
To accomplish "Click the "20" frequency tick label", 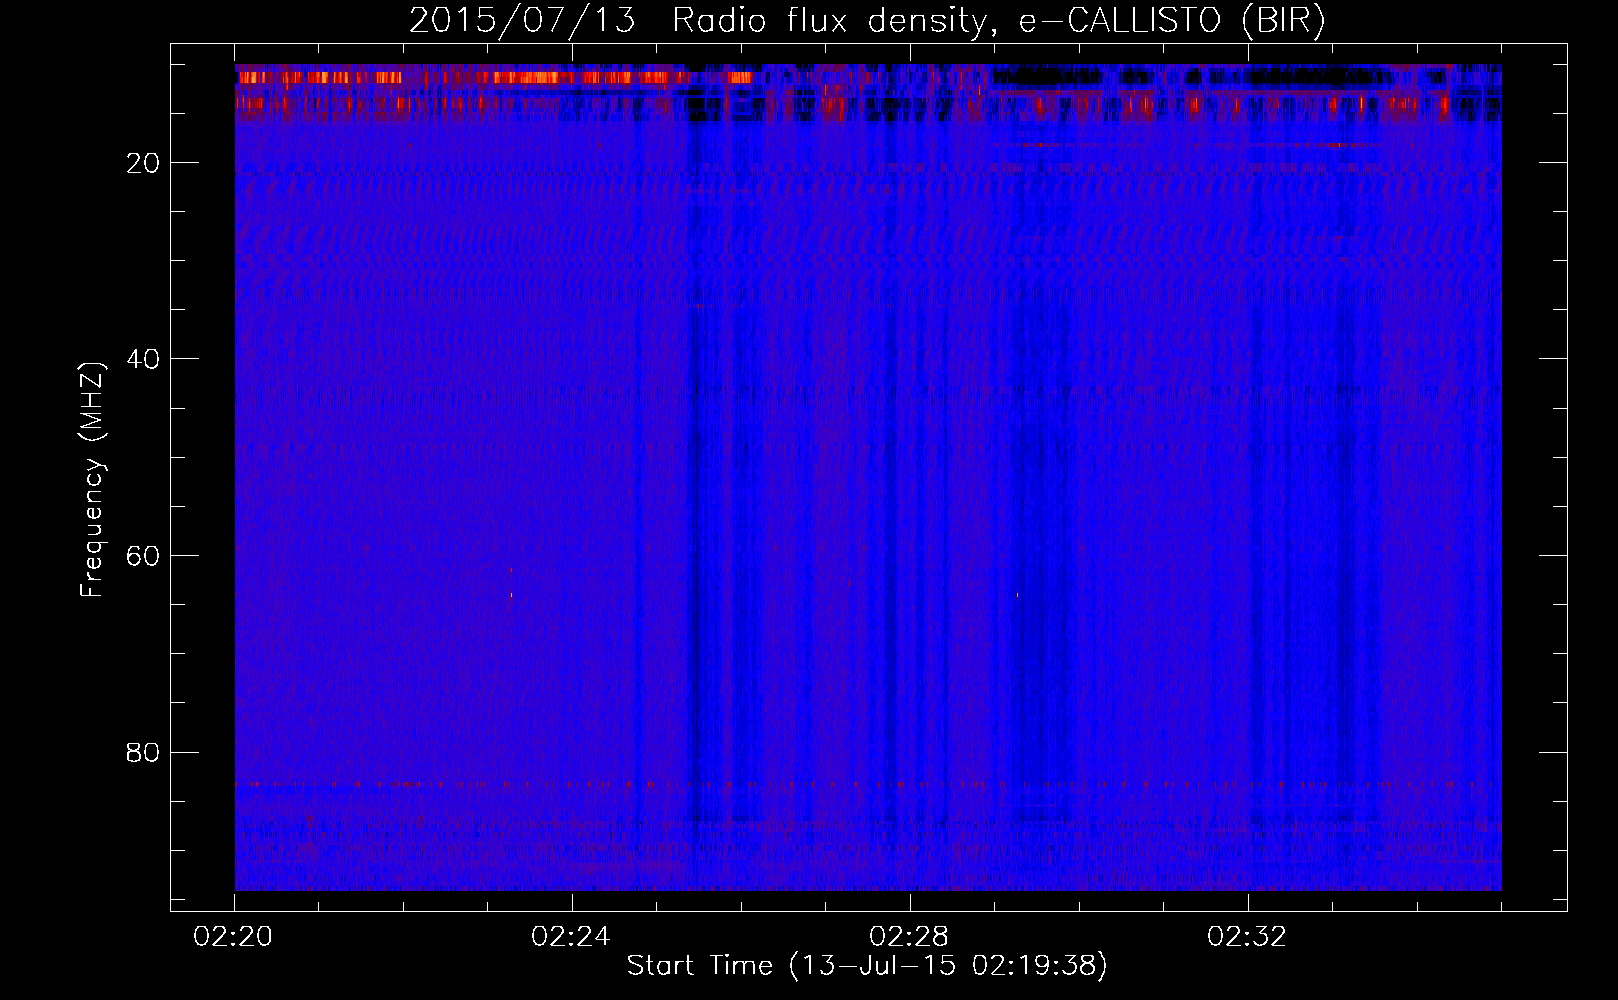I will pos(144,163).
